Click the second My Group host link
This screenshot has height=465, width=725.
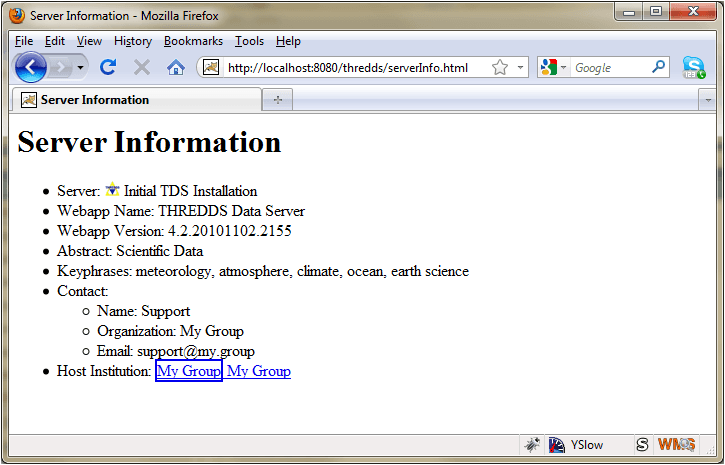pyautogui.click(x=259, y=371)
